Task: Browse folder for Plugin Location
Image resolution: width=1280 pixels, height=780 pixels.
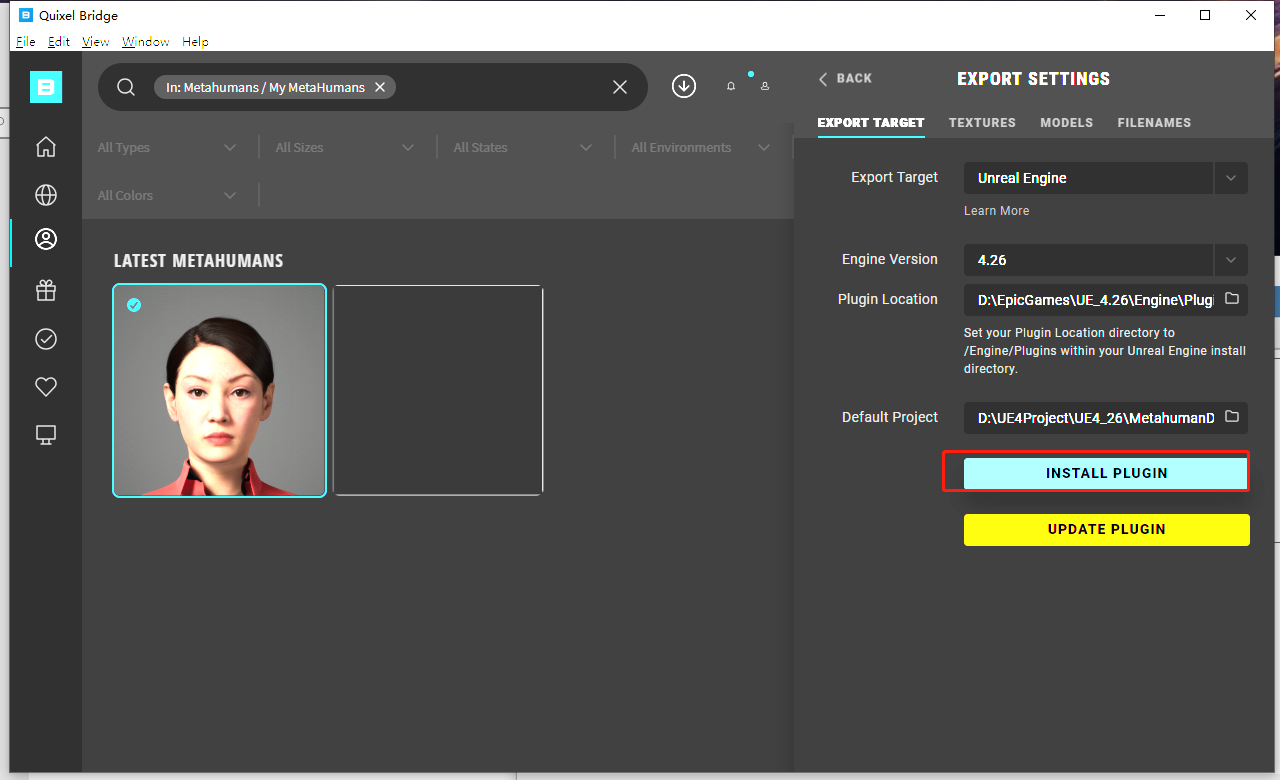Action: (1232, 299)
